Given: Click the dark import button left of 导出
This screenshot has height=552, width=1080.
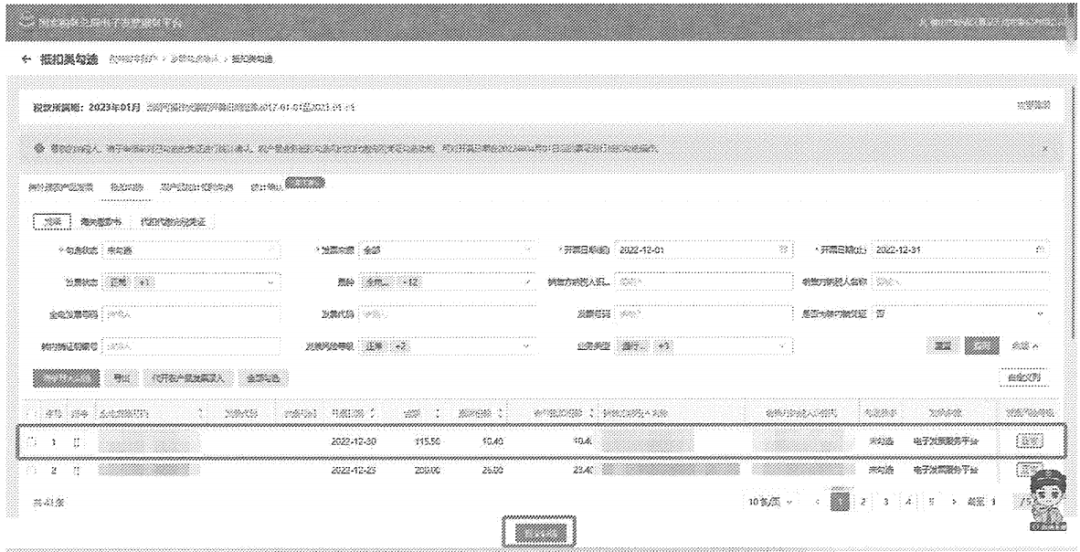Looking at the screenshot, I should 66,378.
